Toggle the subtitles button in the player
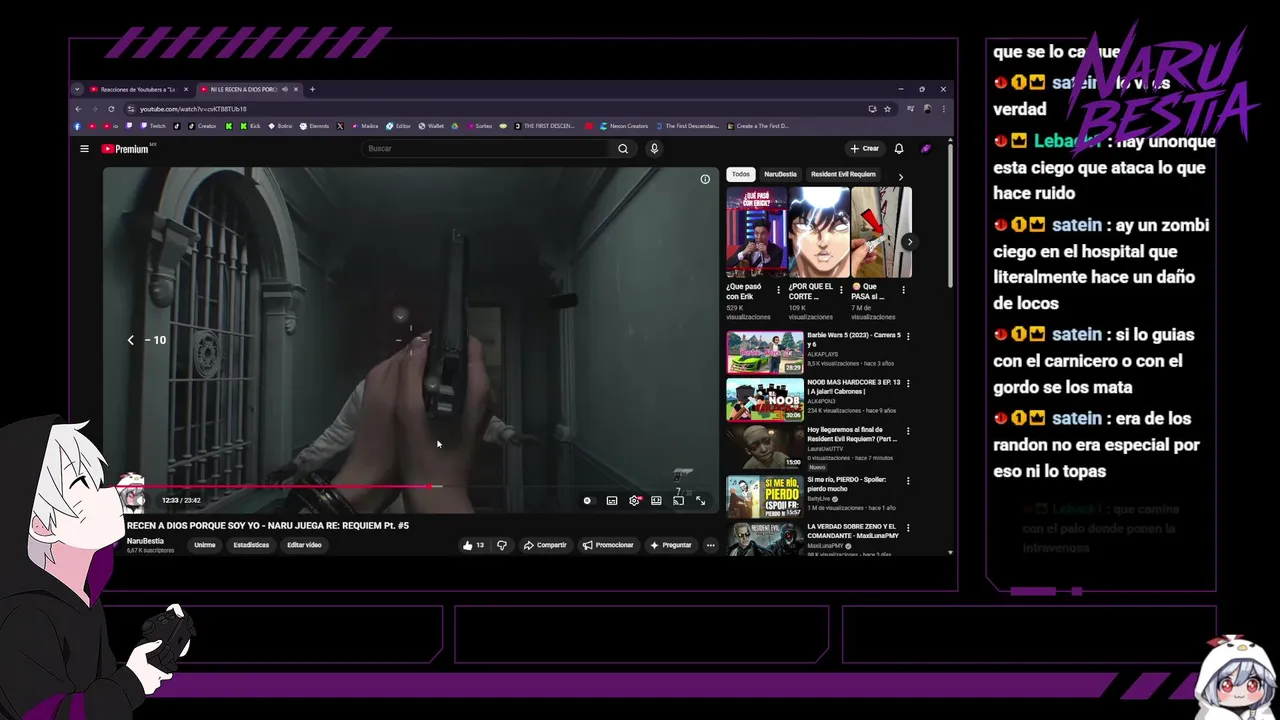 (612, 501)
